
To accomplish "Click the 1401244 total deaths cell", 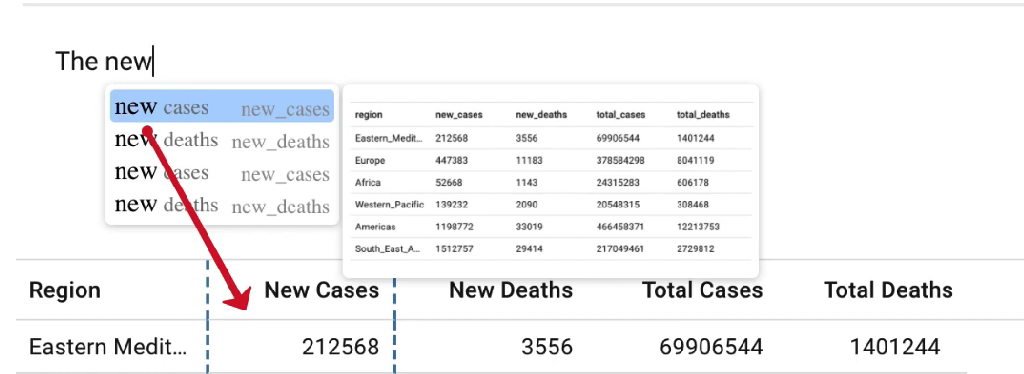I will tap(895, 347).
